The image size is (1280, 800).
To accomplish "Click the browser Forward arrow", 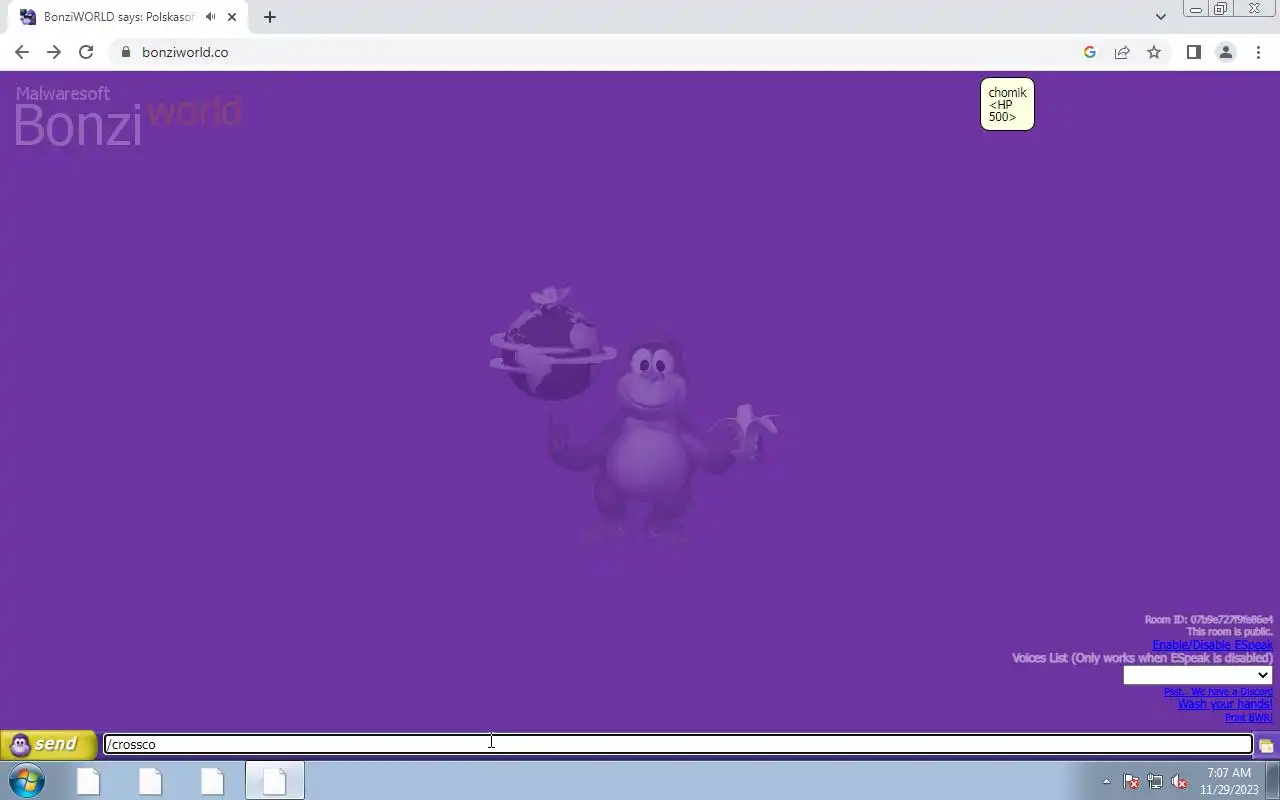I will pyautogui.click(x=54, y=52).
